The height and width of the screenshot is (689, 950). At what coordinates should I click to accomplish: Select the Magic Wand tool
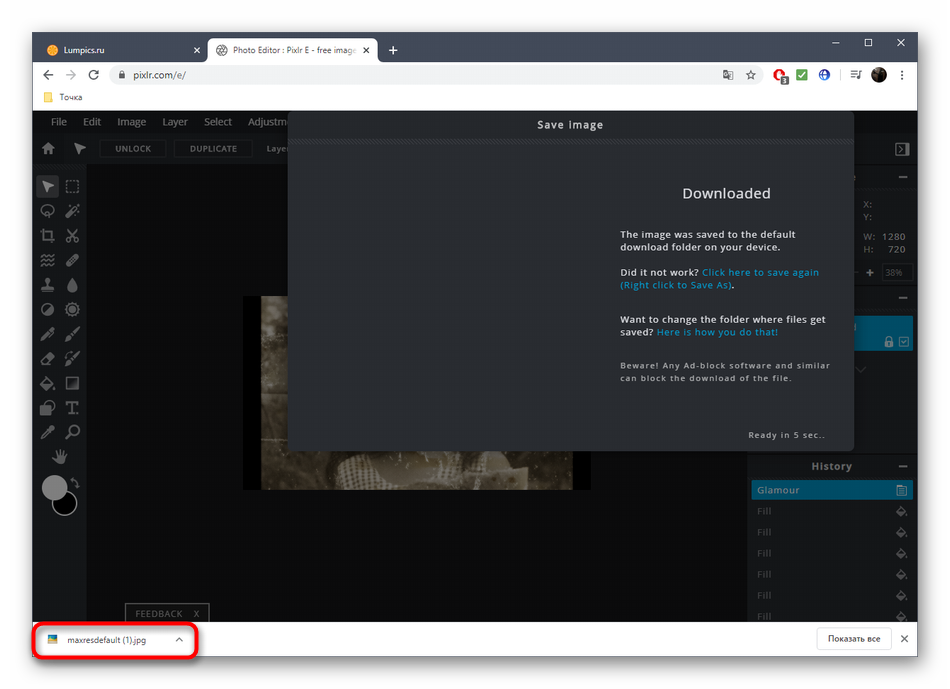click(x=73, y=211)
